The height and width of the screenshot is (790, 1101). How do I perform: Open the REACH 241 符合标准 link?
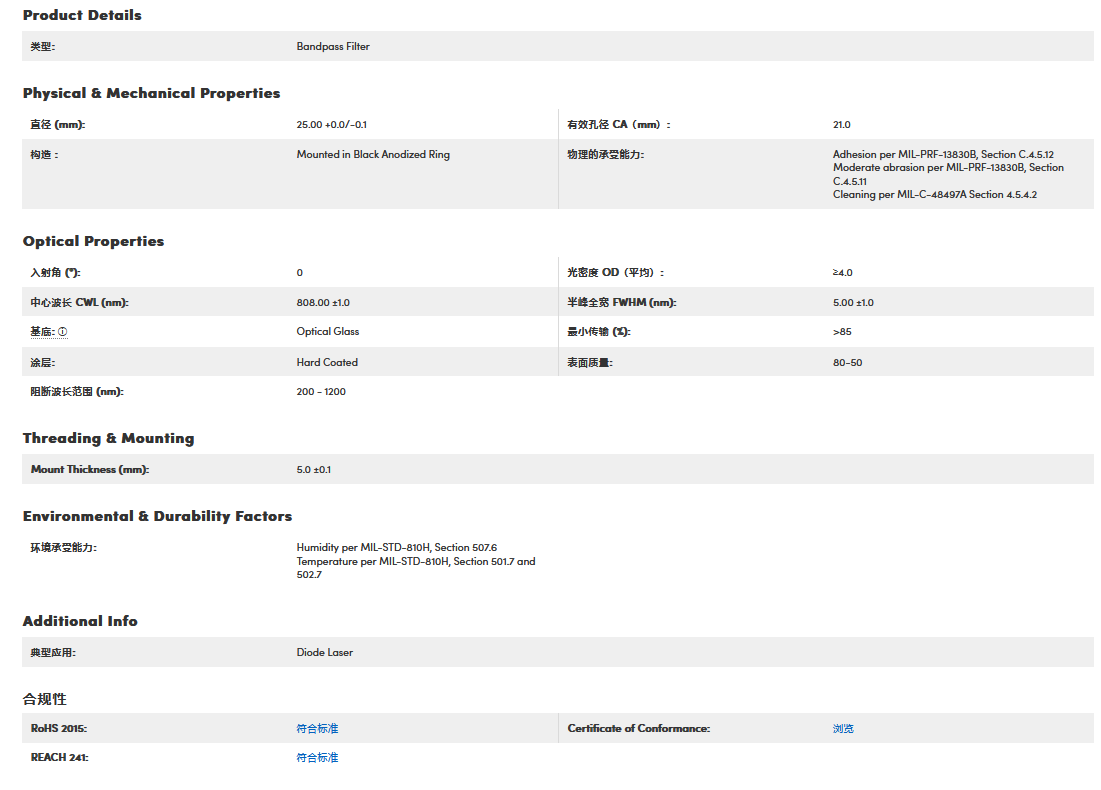(x=317, y=757)
